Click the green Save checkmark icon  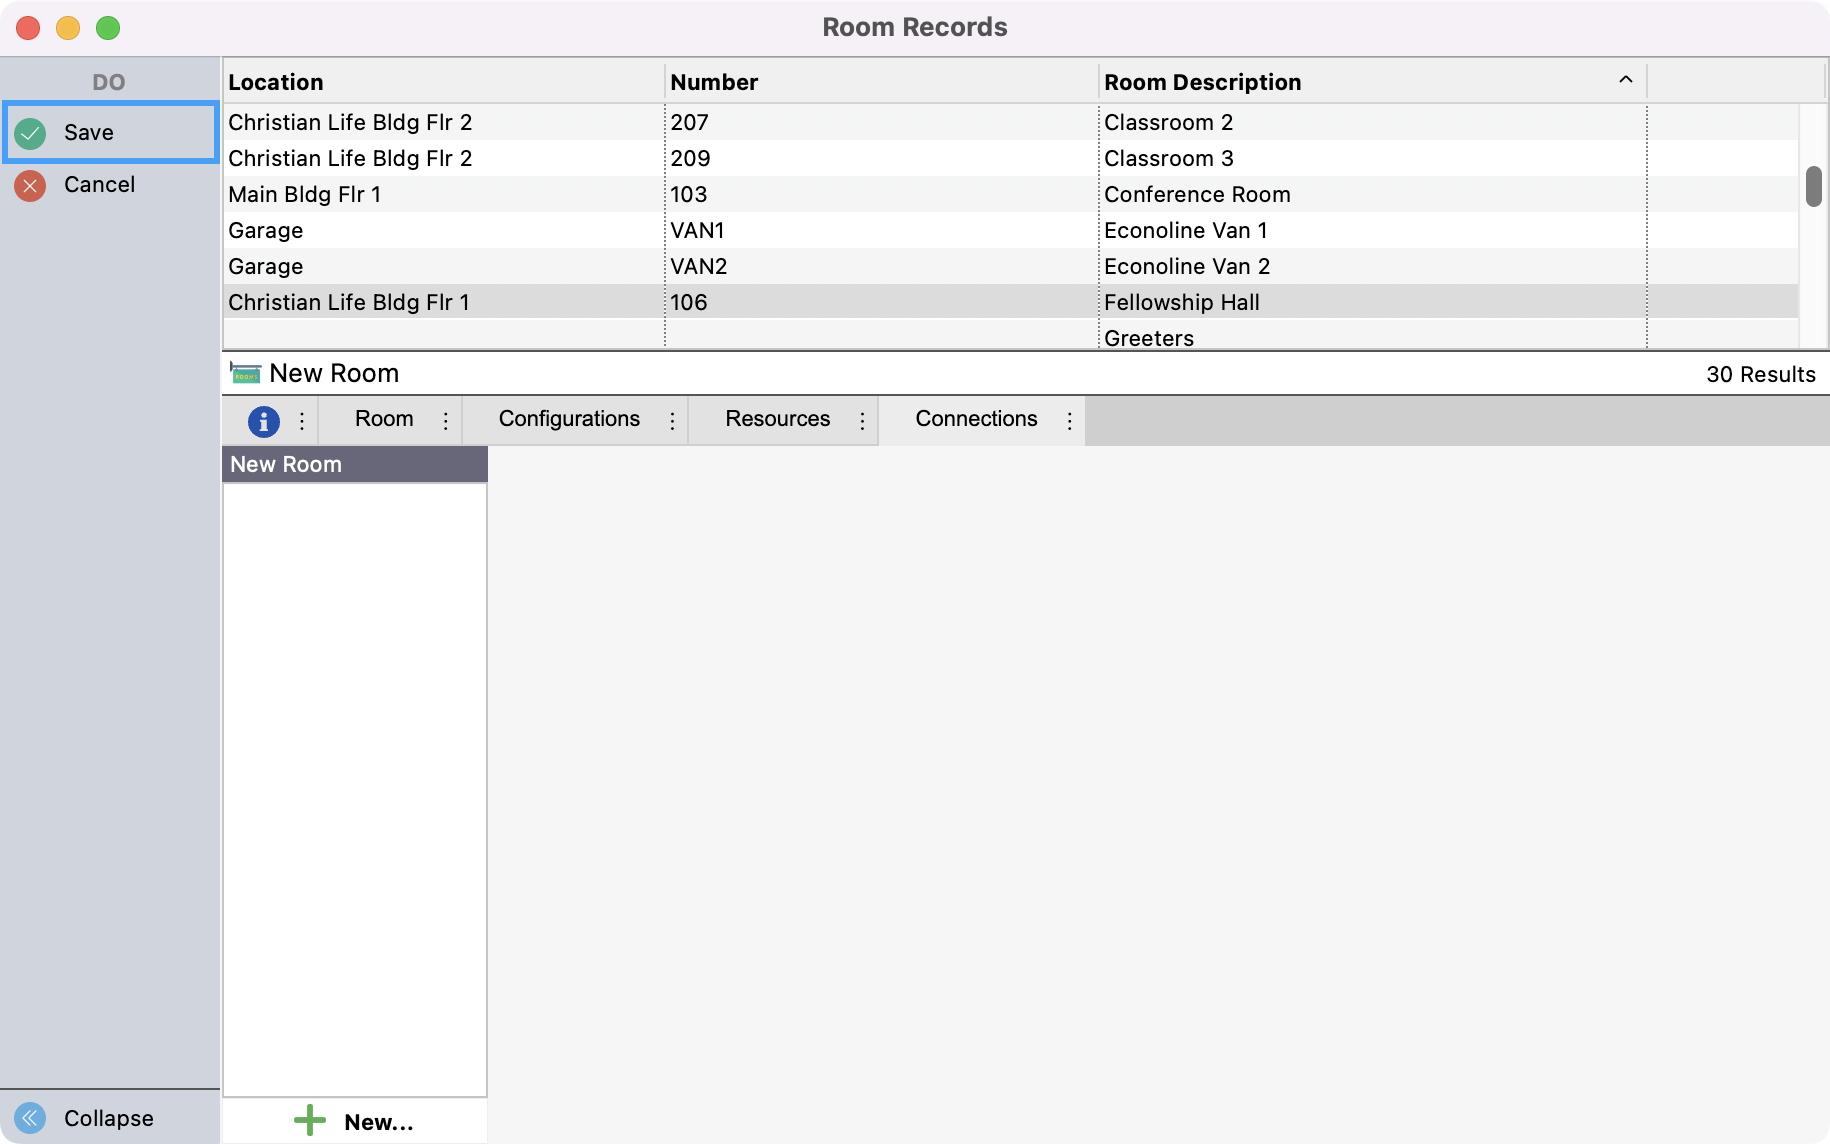[31, 133]
